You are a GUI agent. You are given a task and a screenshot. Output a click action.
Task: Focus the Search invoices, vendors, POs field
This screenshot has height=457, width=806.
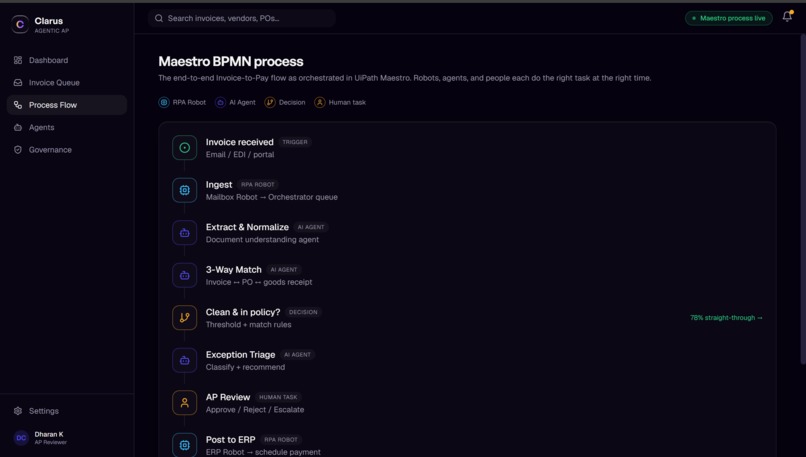(x=242, y=18)
